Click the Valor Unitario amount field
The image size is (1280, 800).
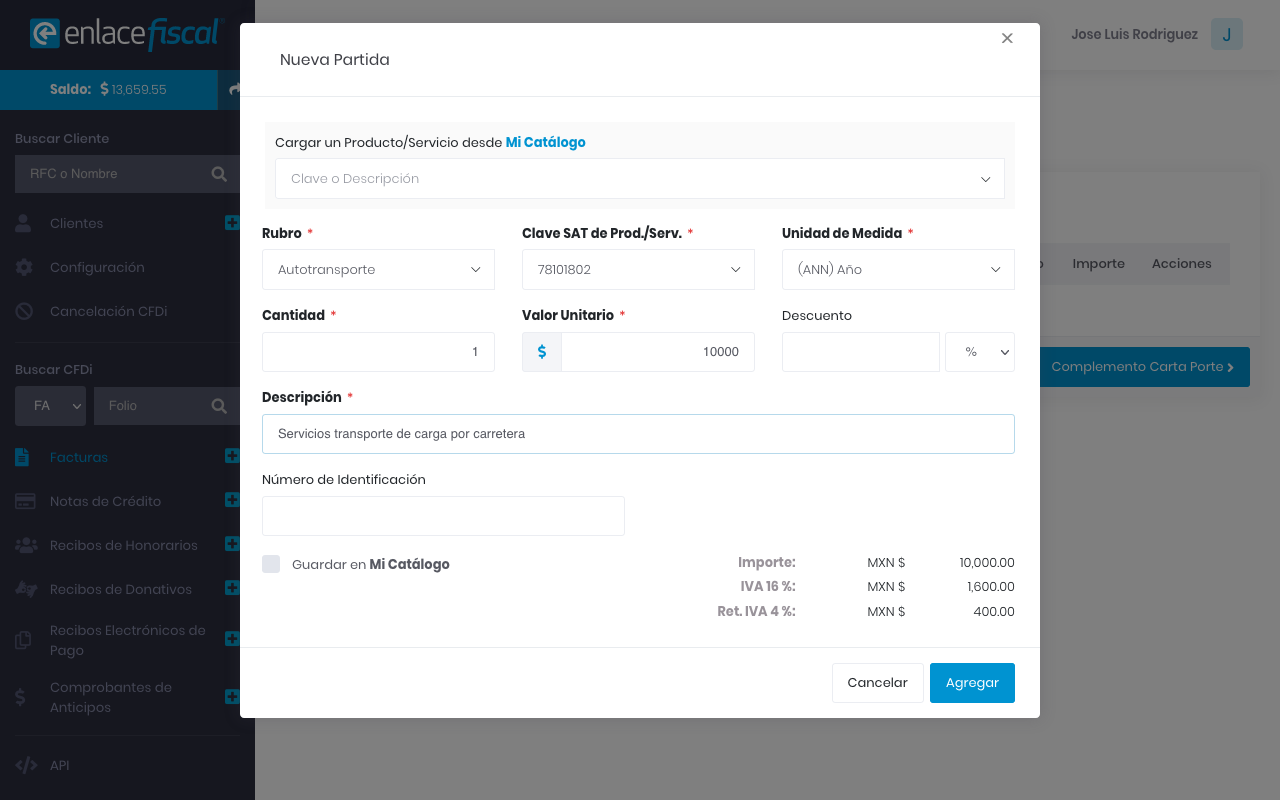658,352
